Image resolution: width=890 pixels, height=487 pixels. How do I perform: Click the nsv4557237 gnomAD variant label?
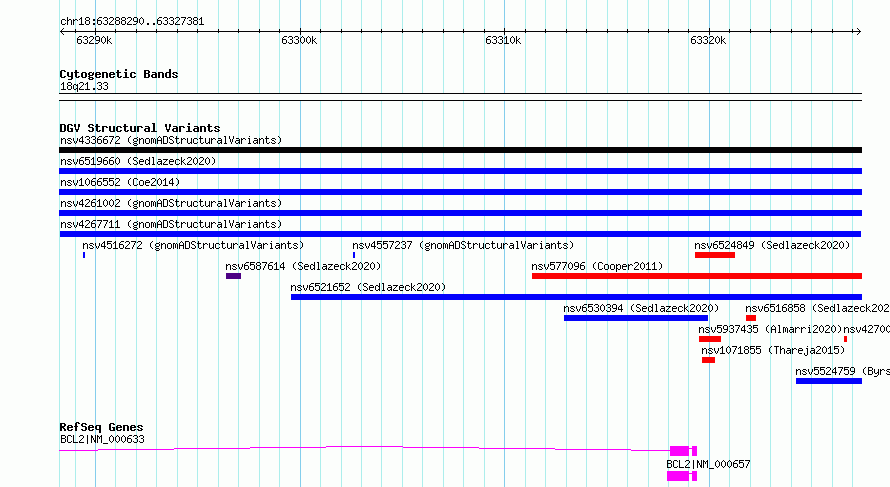[x=463, y=245]
